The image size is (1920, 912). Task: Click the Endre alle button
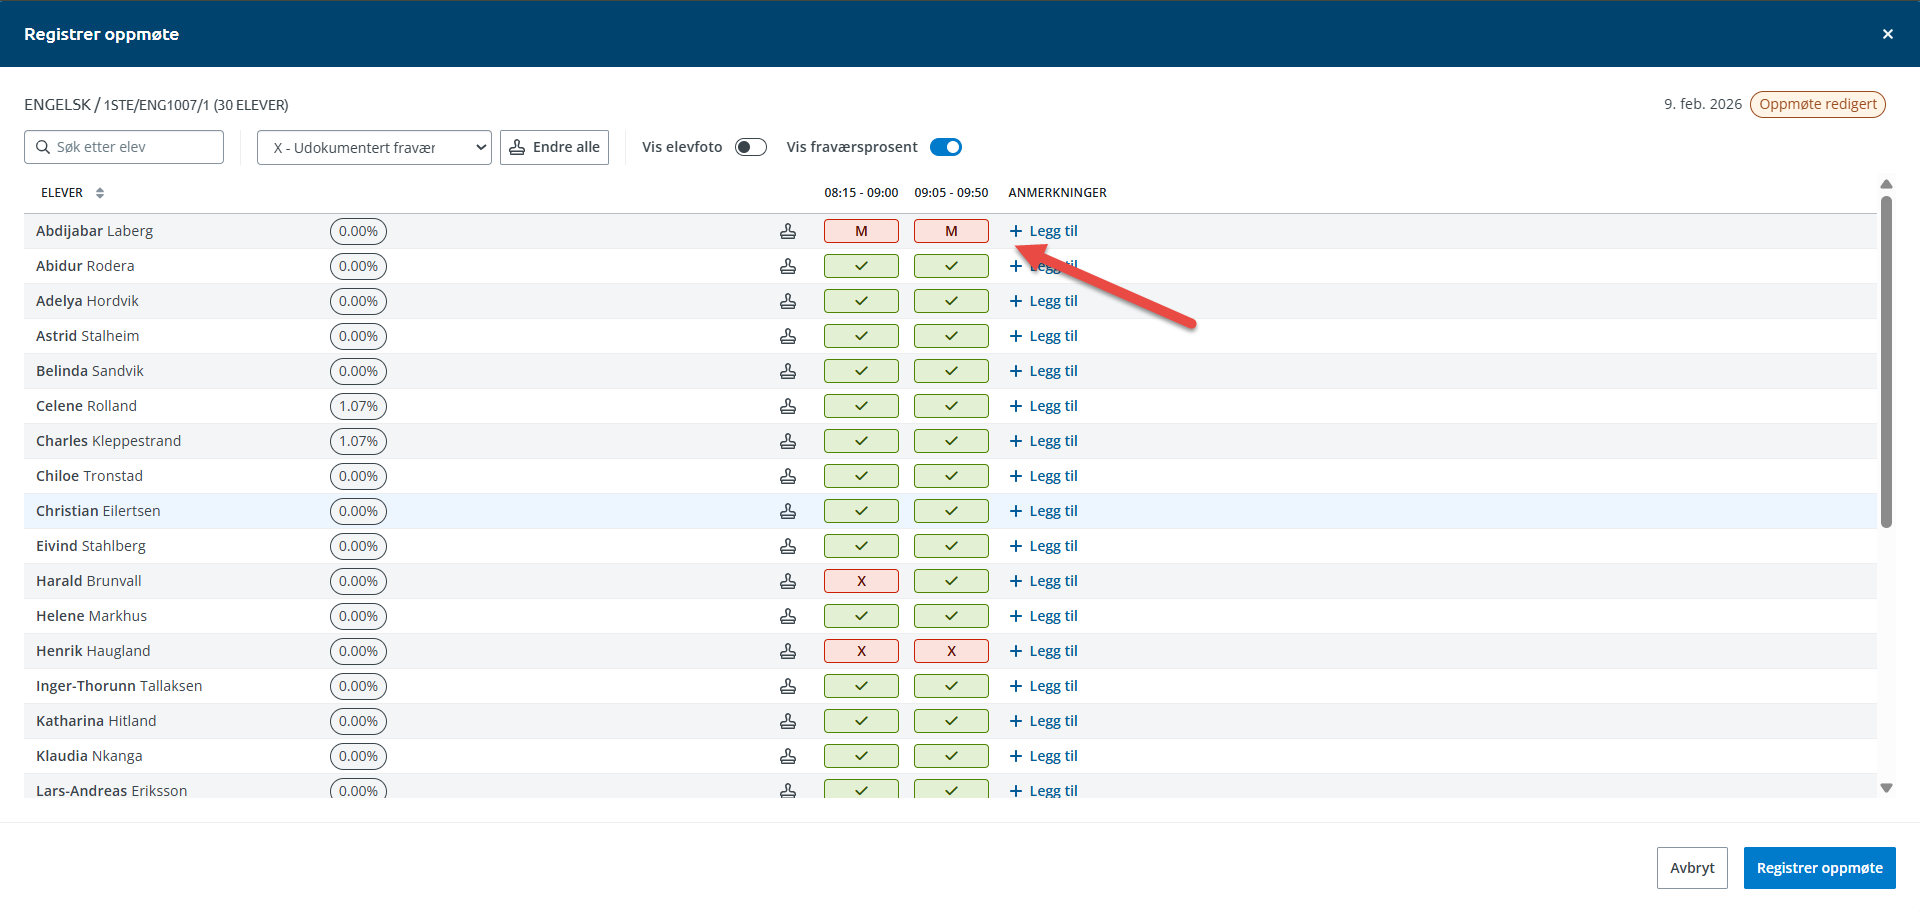(554, 147)
